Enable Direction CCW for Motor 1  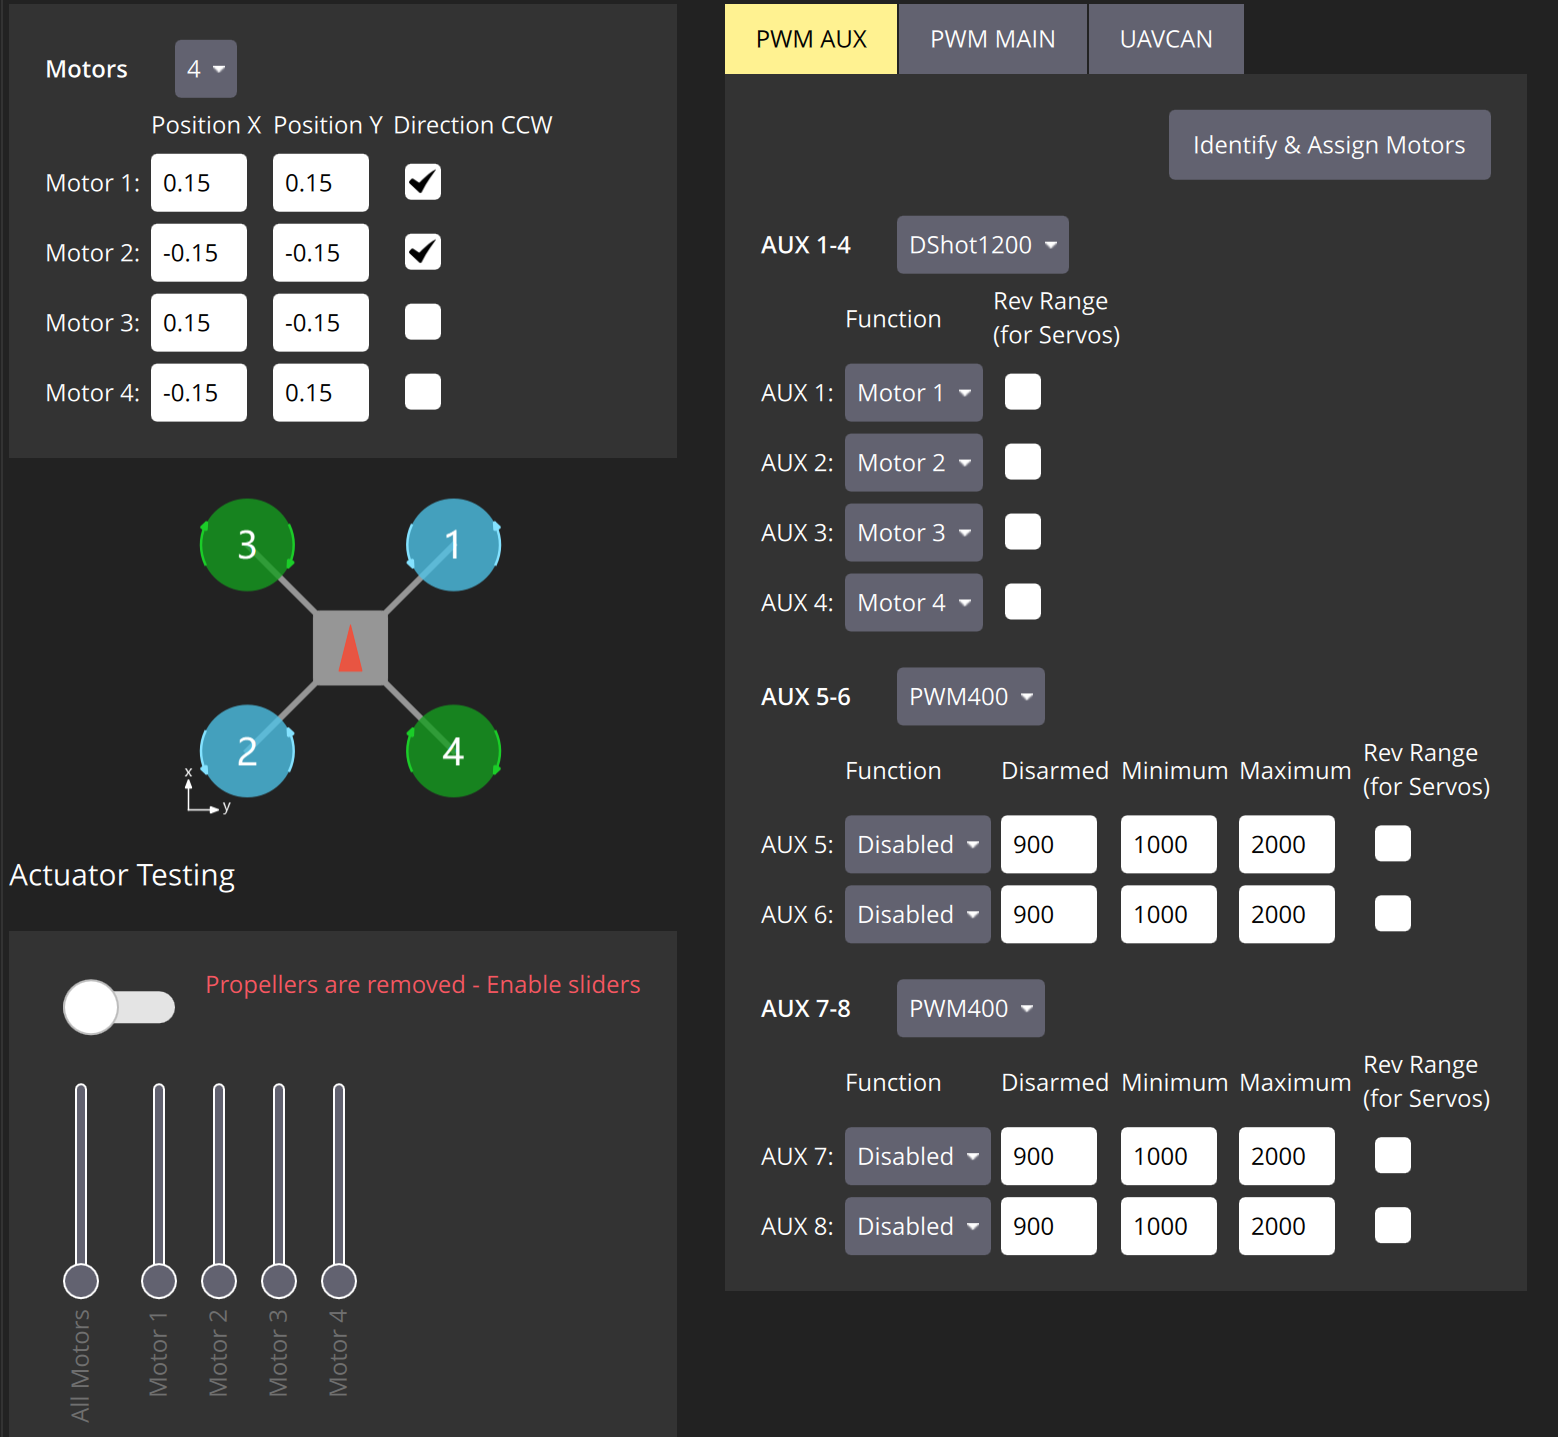423,182
